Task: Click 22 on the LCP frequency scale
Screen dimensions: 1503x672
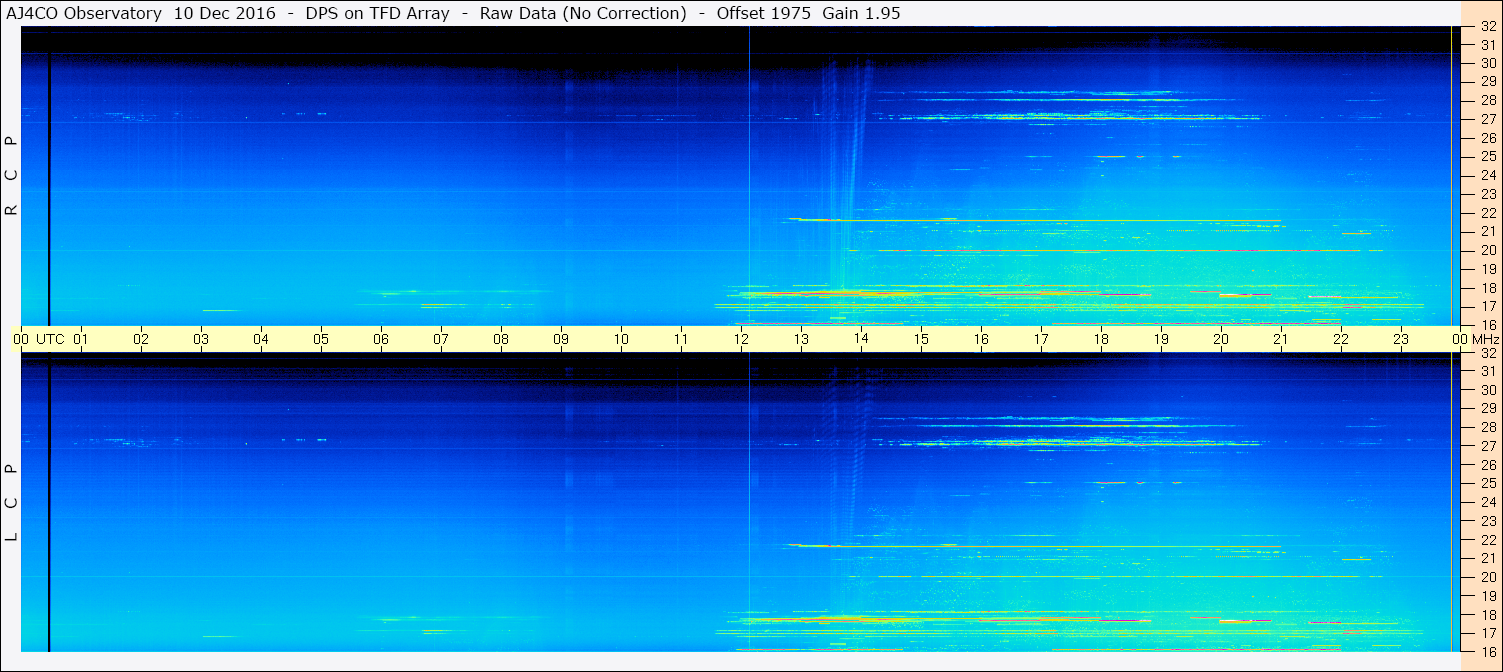Action: coord(1488,539)
